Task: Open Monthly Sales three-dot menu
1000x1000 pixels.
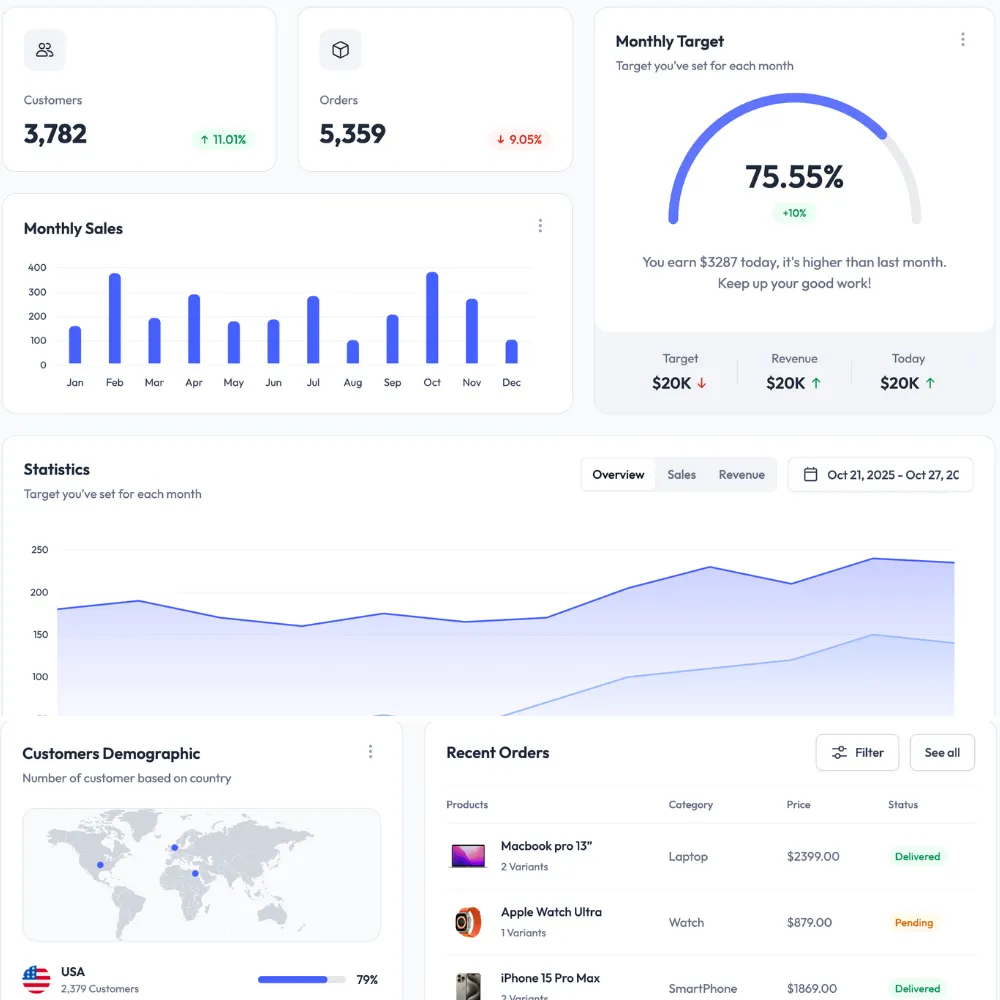Action: coord(540,226)
